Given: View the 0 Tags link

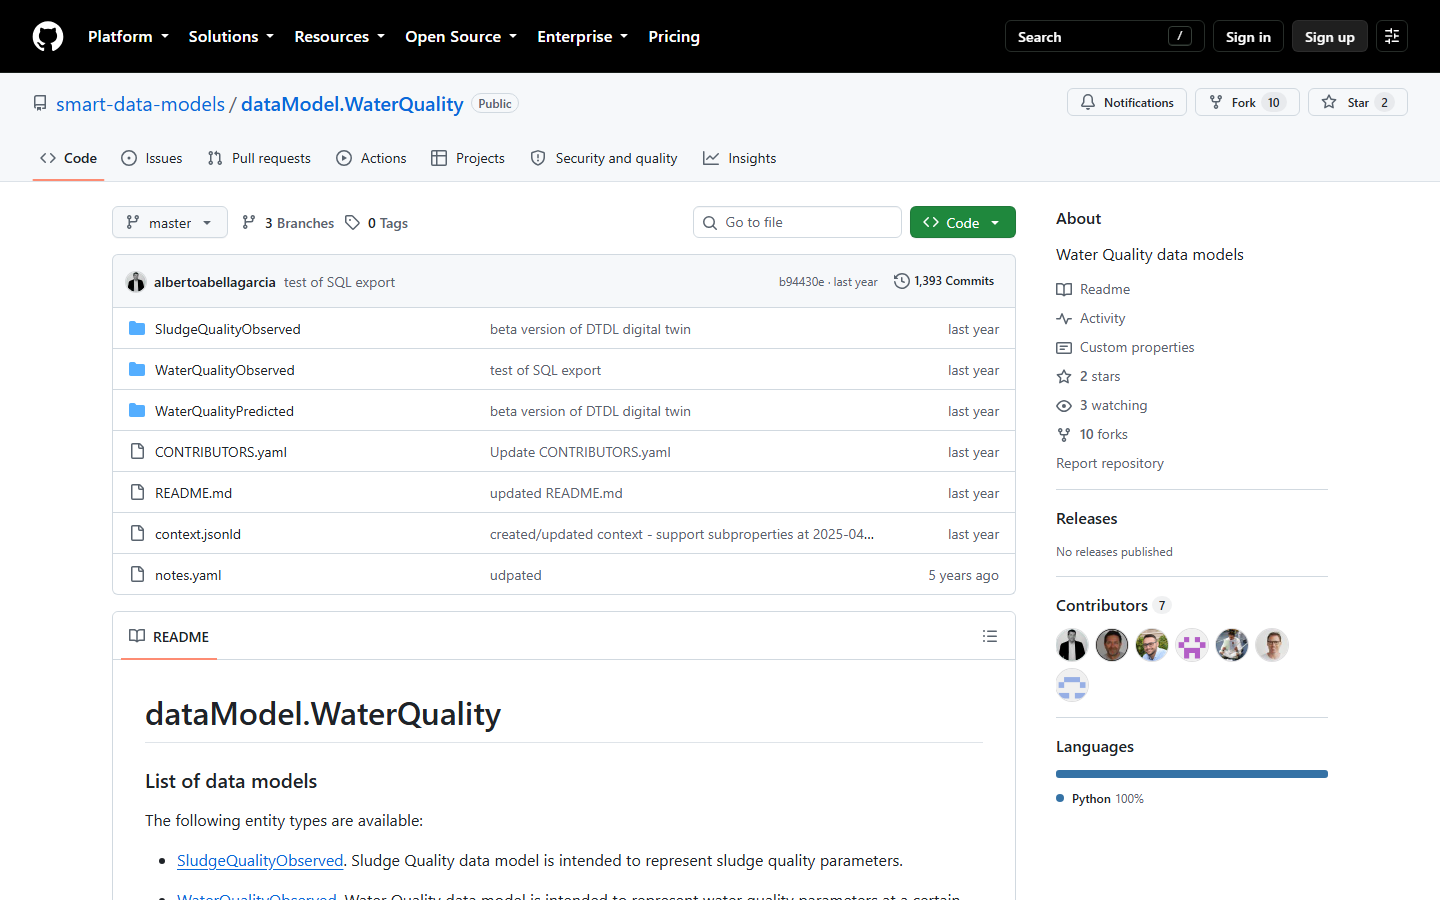Looking at the screenshot, I should coord(377,222).
